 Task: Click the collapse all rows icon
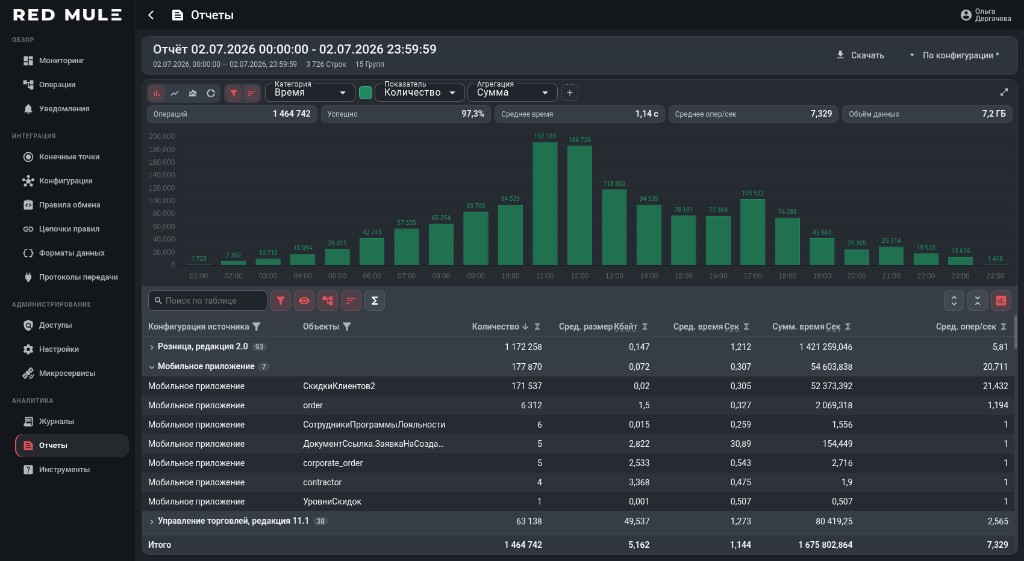click(977, 300)
